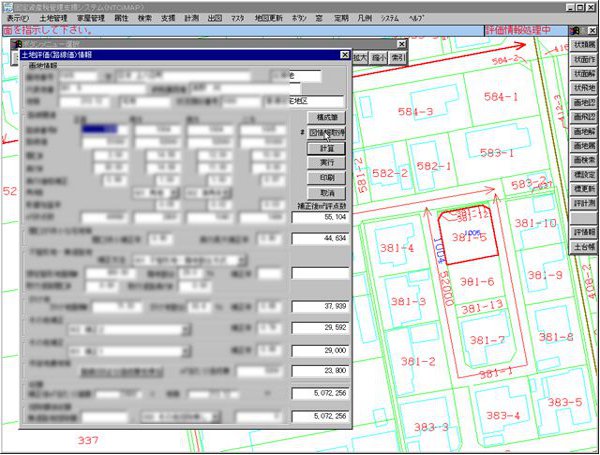Screen dimensions: 600x455
Task: Click the 面検索 button in side palette
Action: [x=584, y=160]
